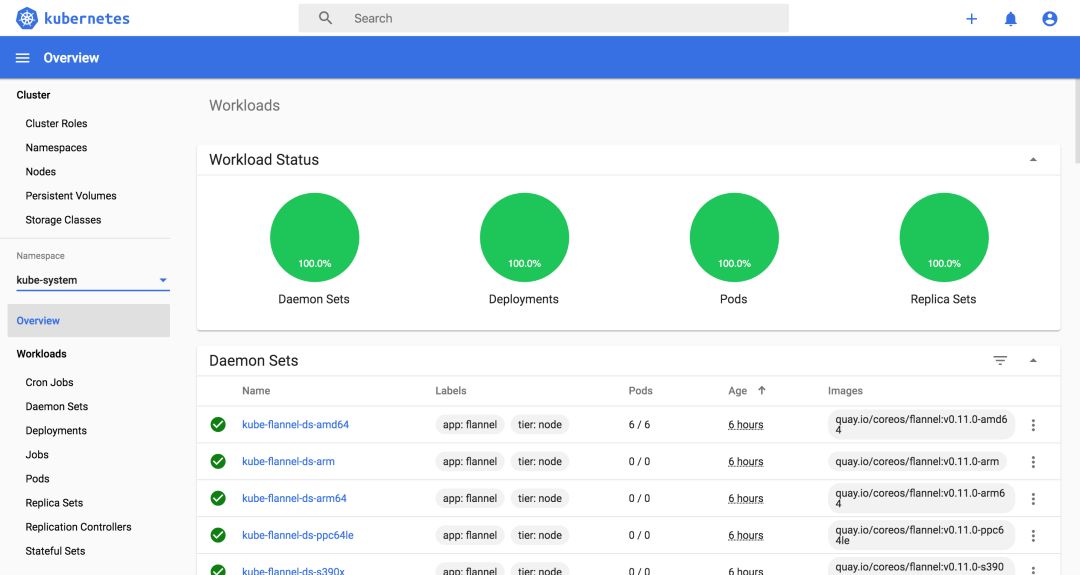Open the user account icon
Screen dimensions: 1080x575
click(1050, 19)
